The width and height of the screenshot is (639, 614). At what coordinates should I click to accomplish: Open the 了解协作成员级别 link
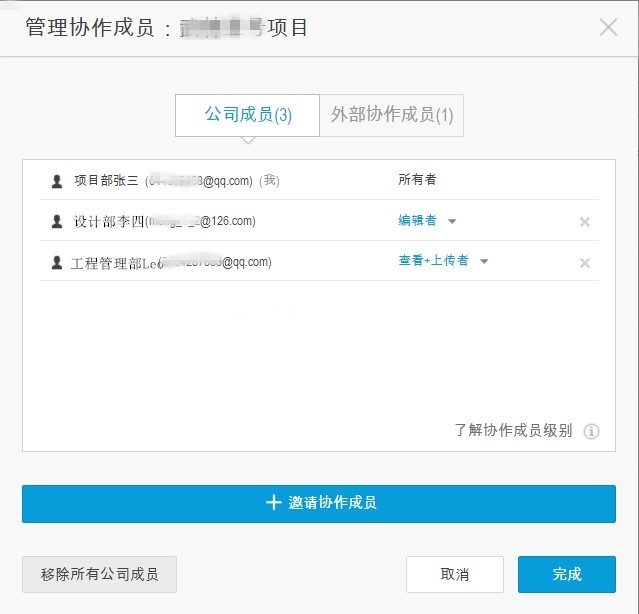pyautogui.click(x=513, y=431)
